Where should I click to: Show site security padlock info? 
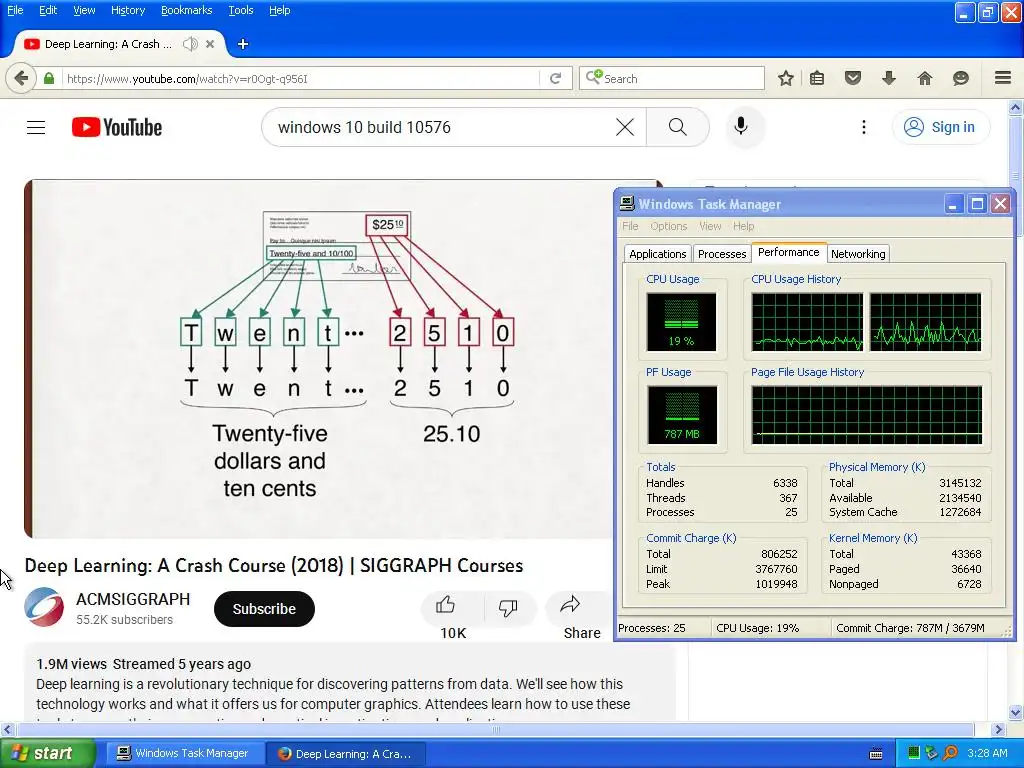49,78
